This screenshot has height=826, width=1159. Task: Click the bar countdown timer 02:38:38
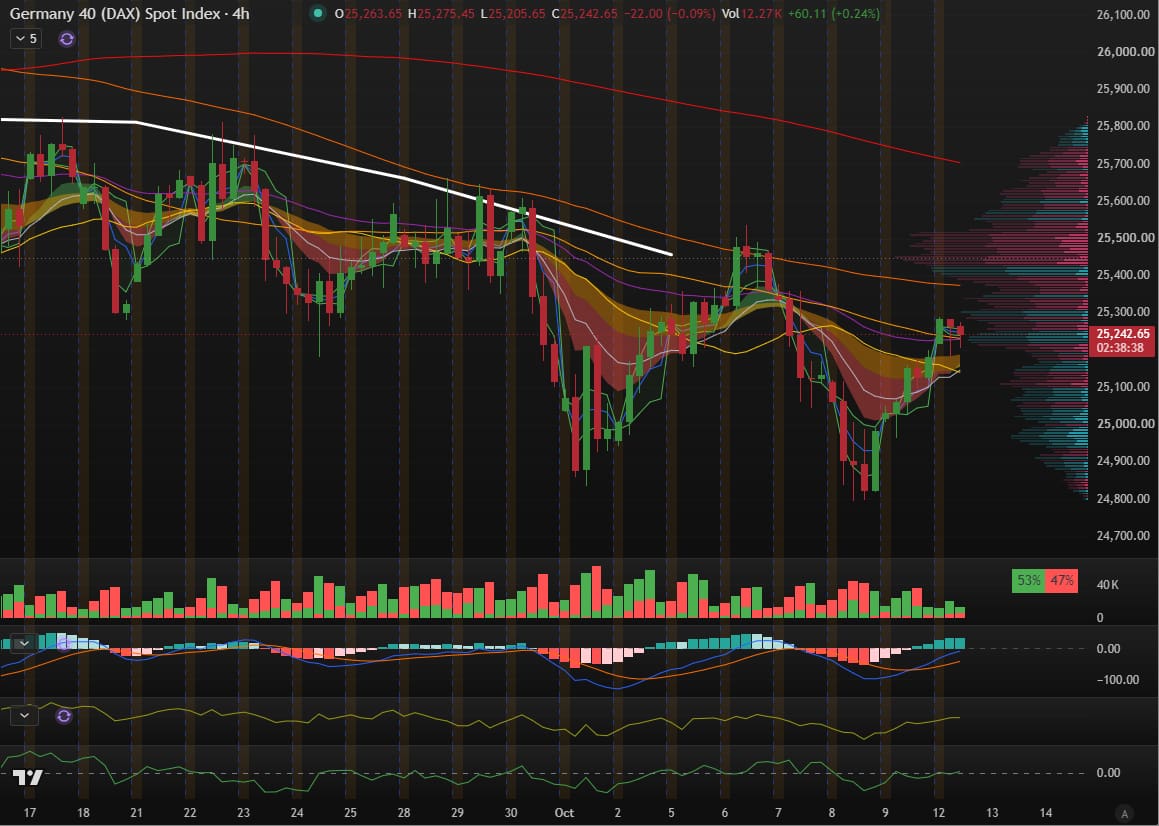(x=1121, y=348)
